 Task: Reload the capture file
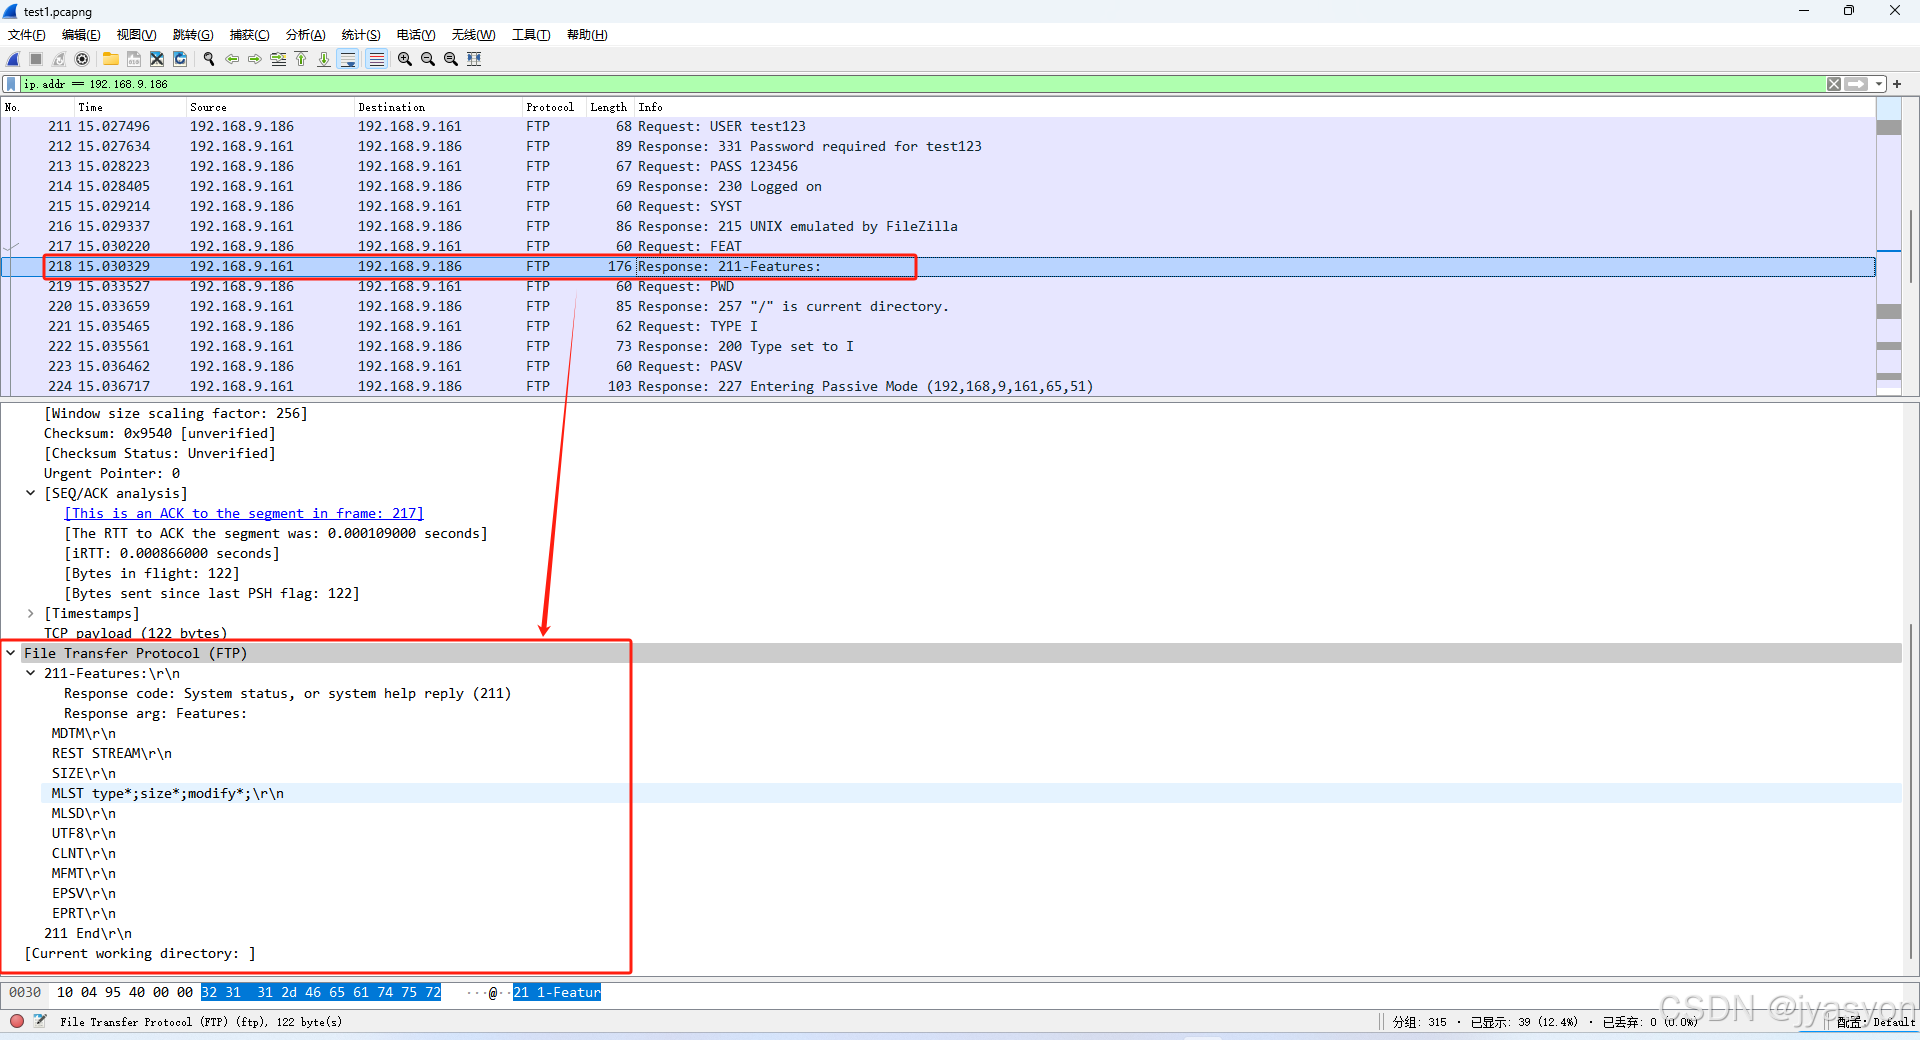(x=180, y=59)
